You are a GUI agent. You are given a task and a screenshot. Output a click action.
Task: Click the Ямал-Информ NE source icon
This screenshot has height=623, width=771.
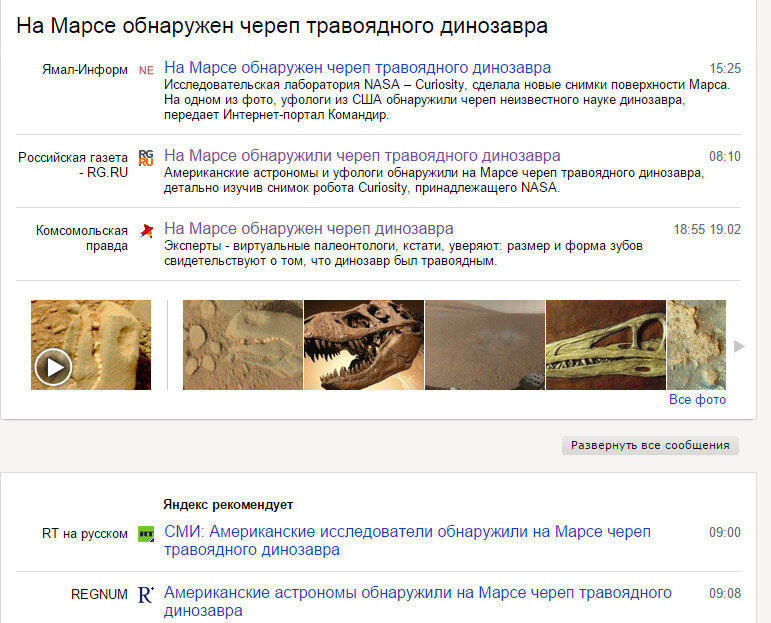146,70
